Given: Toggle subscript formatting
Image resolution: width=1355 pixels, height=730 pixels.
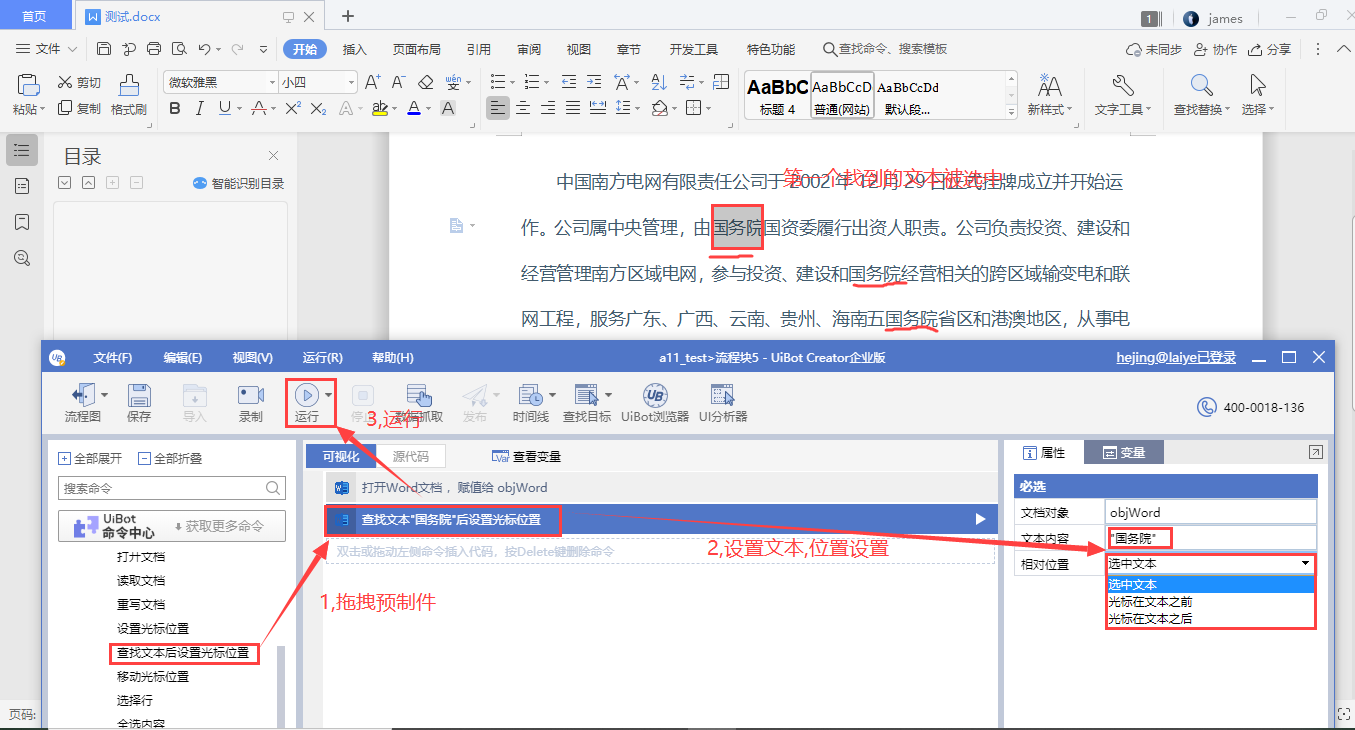Looking at the screenshot, I should 319,108.
